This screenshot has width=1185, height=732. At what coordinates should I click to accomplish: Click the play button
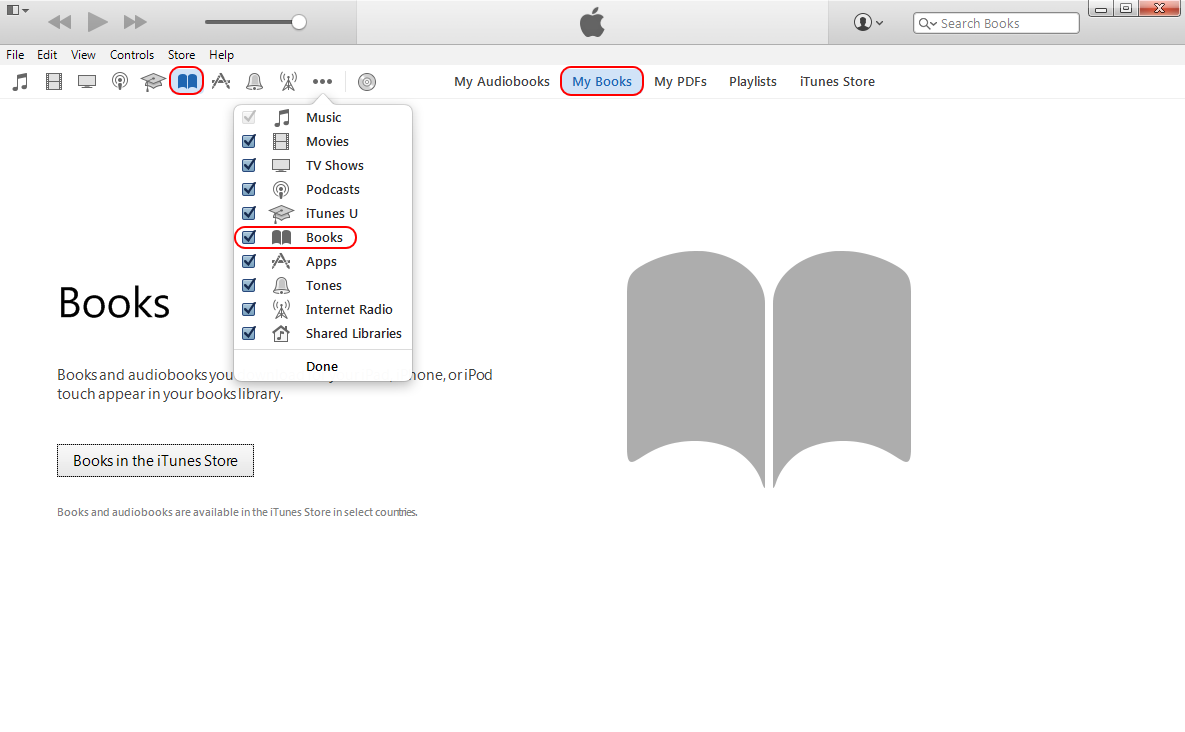[x=97, y=22]
